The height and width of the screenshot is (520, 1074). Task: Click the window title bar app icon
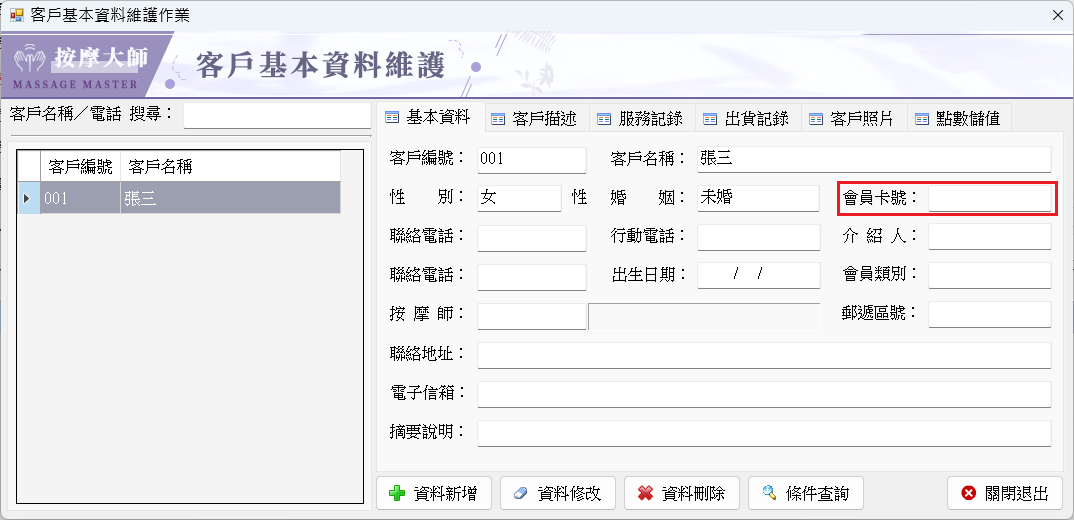click(x=16, y=15)
